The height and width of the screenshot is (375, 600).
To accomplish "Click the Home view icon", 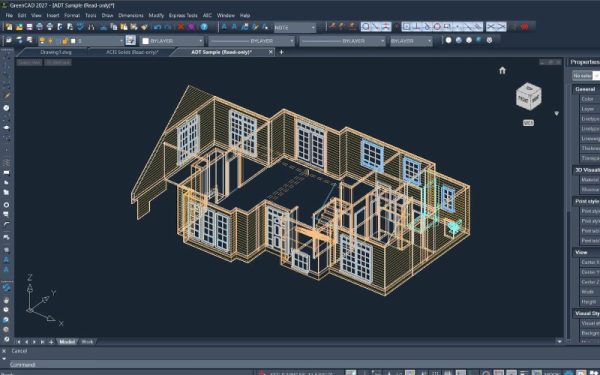I will [x=502, y=70].
